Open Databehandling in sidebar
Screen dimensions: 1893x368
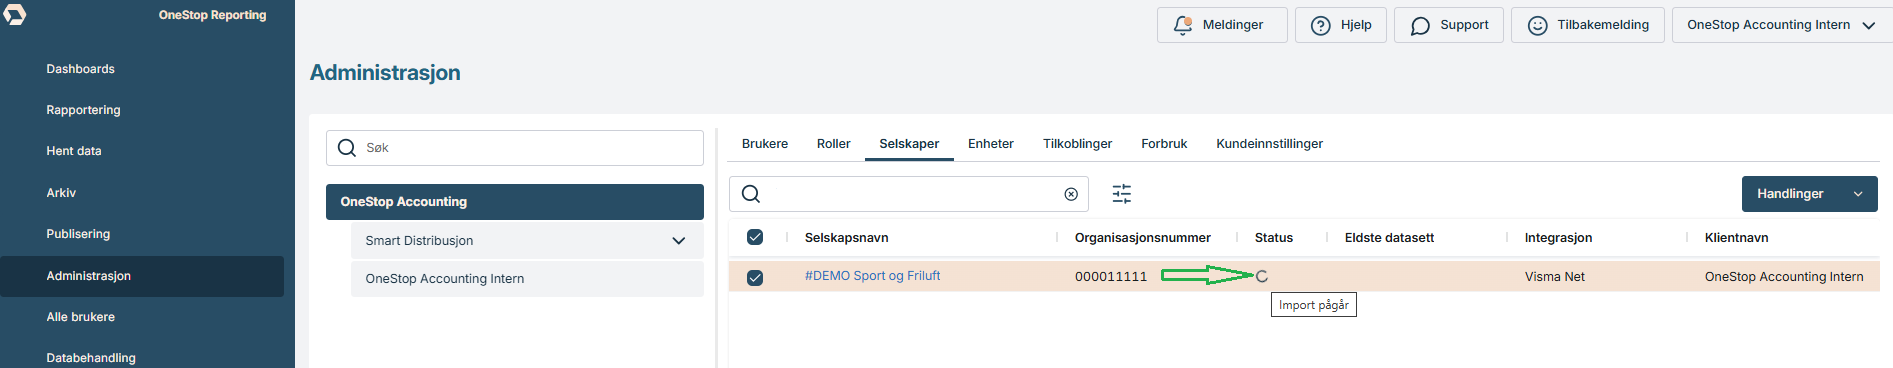tap(91, 358)
